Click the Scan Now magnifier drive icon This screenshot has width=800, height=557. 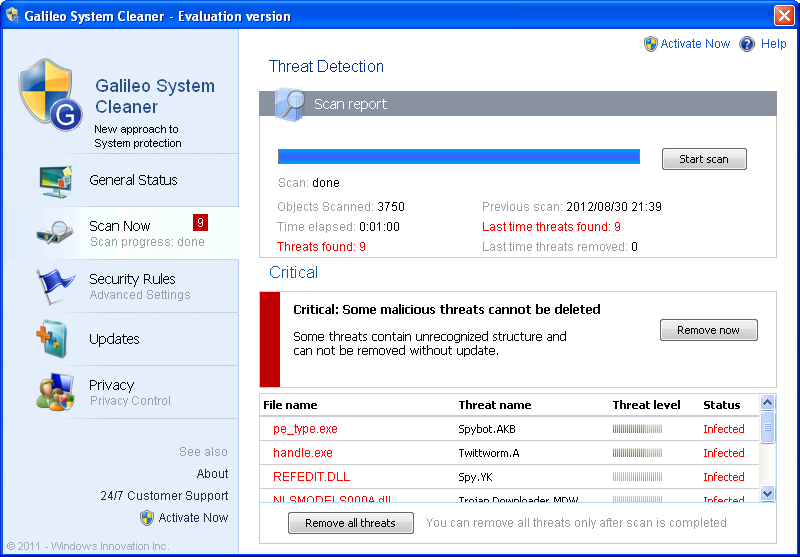[55, 232]
